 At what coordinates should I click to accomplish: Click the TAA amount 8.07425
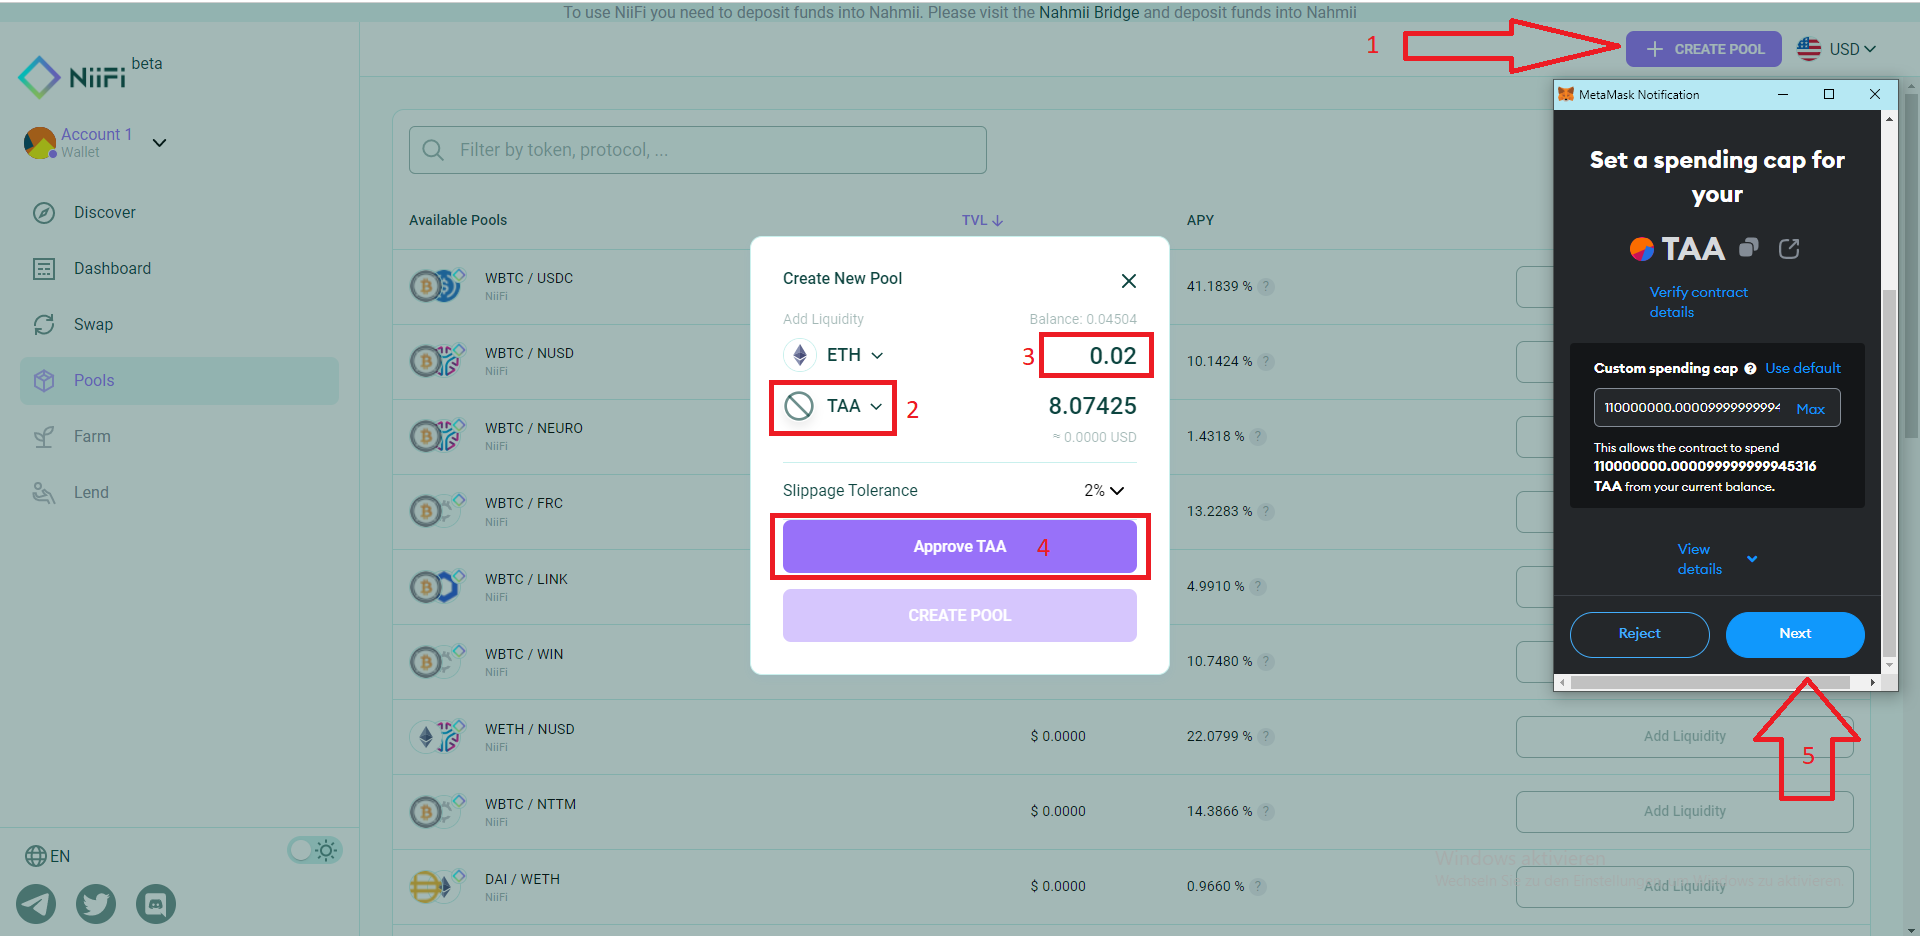pos(1092,406)
